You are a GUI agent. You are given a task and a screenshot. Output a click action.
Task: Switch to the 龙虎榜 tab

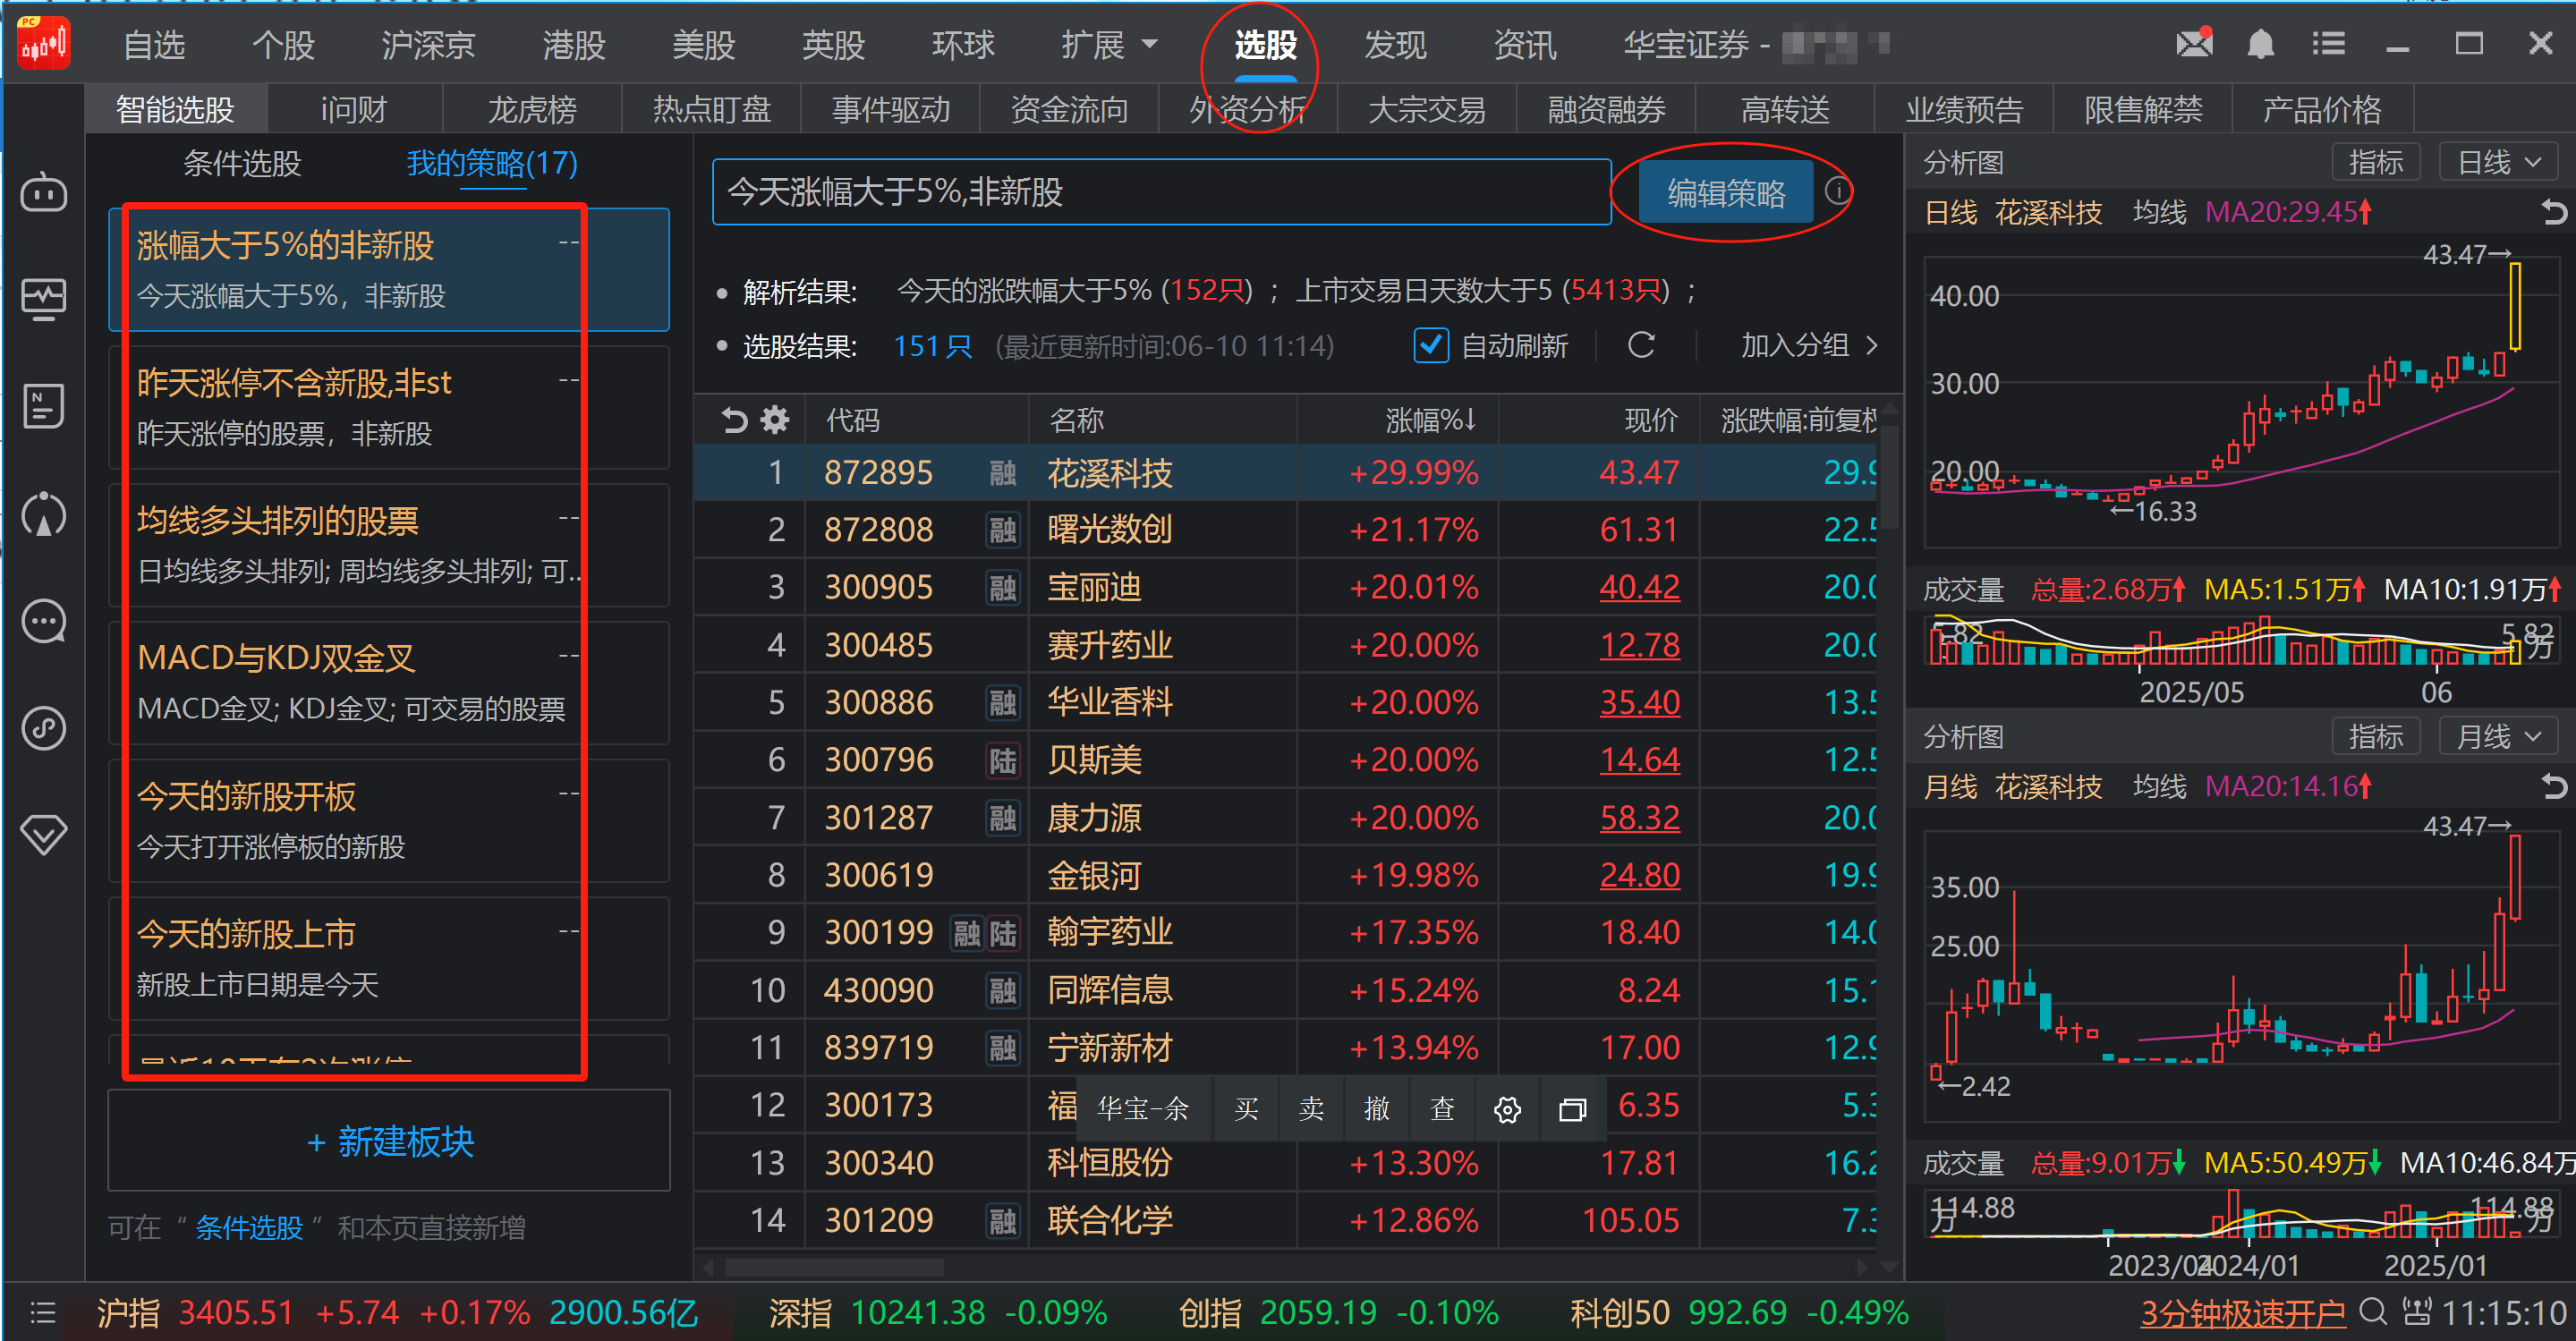click(x=532, y=109)
